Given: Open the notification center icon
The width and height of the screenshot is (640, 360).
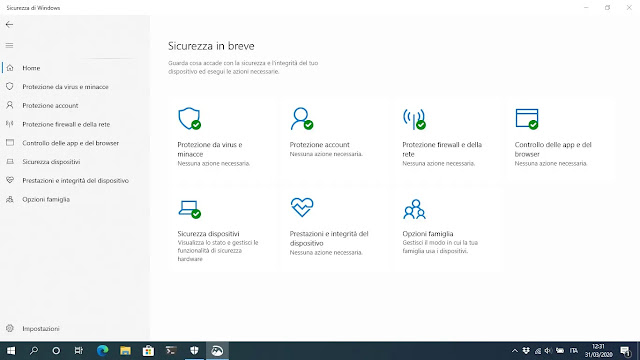Looking at the screenshot, I should (x=626, y=351).
